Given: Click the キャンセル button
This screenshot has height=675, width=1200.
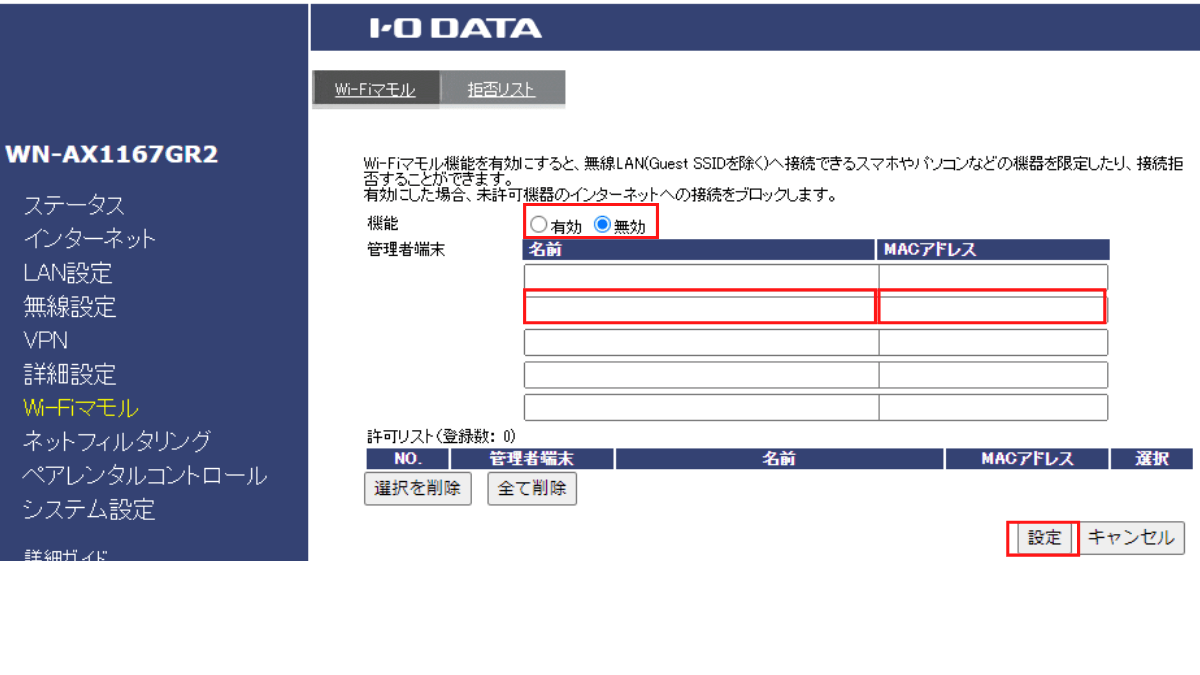Looking at the screenshot, I should point(1130,538).
